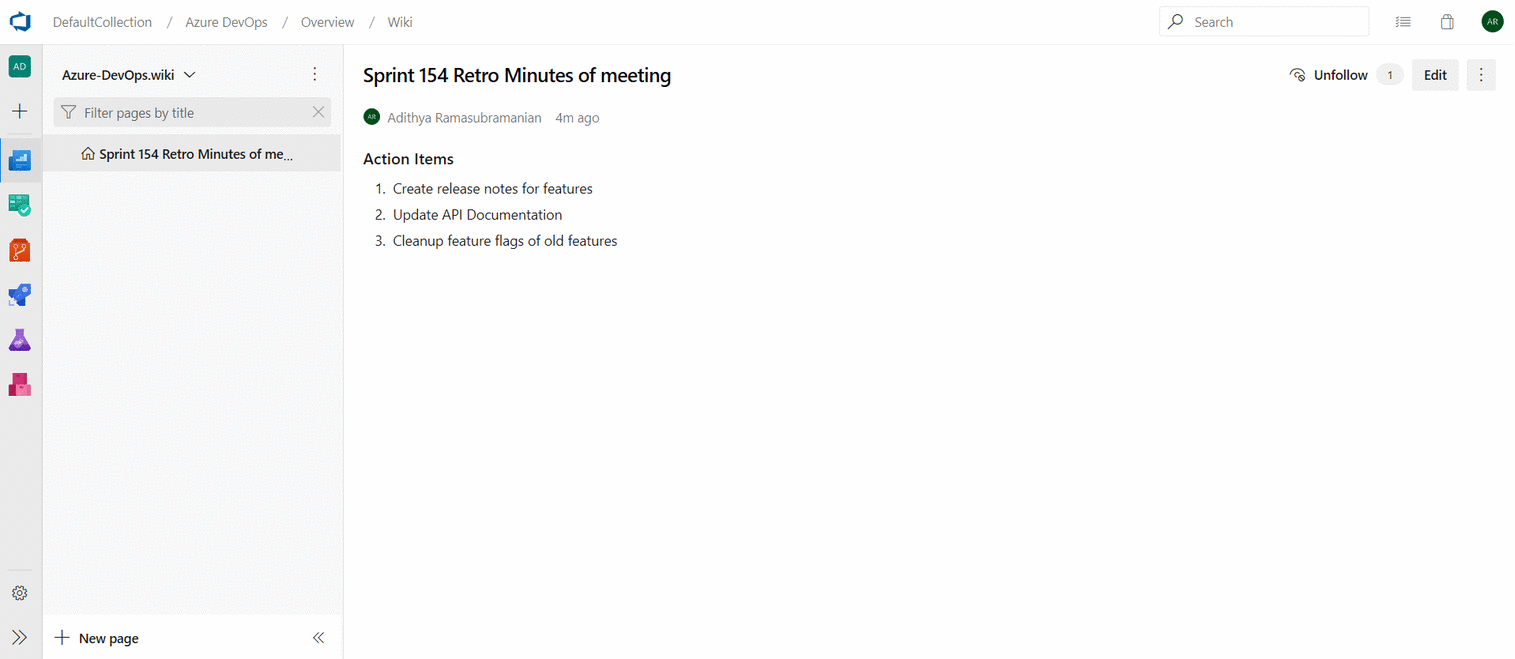Select the Repos branch icon in sidebar
The height and width of the screenshot is (659, 1515).
pos(20,250)
